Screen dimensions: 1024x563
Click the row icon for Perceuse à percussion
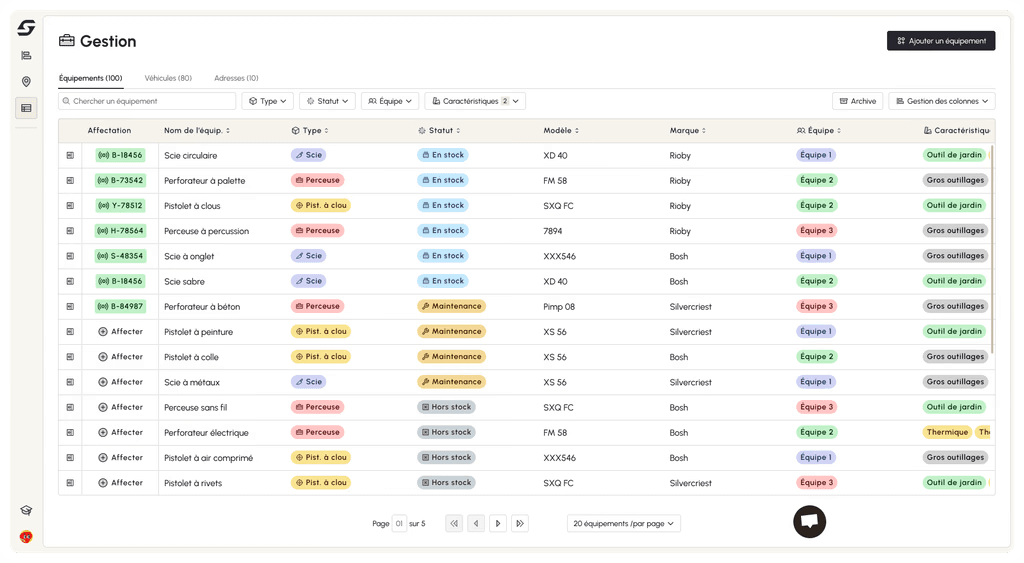70,231
